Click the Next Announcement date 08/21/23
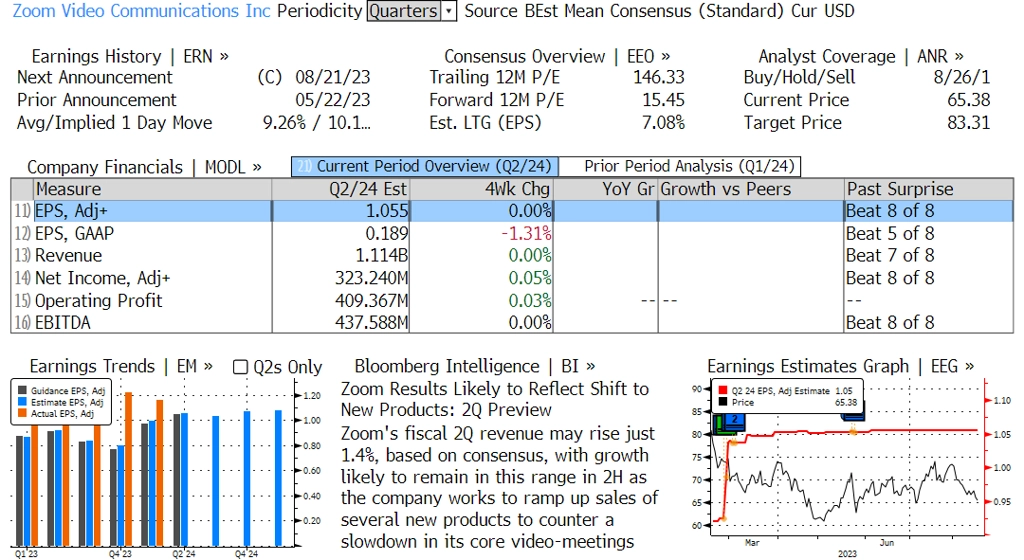Screen dimensions: 1024x560 point(332,77)
